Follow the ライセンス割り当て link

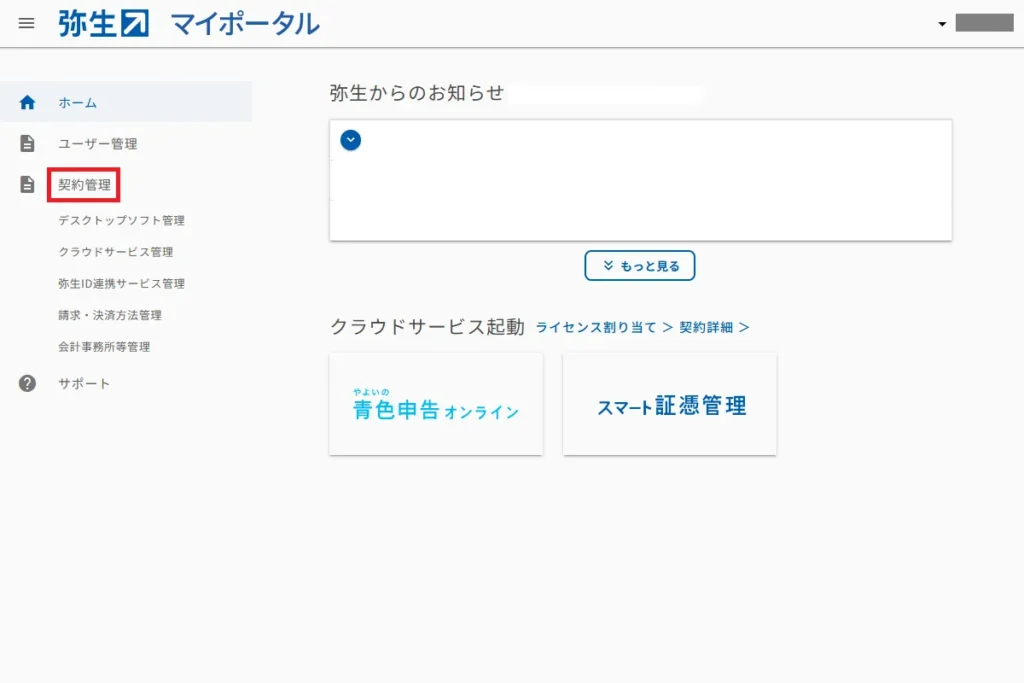[x=604, y=327]
